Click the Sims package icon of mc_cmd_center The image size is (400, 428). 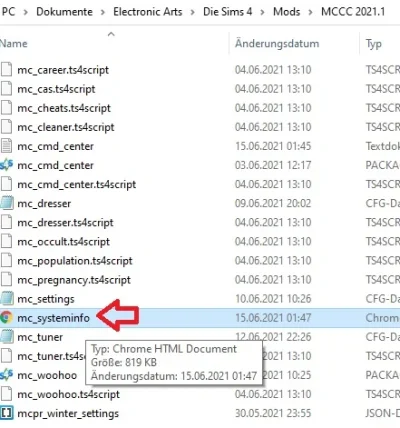point(6,165)
